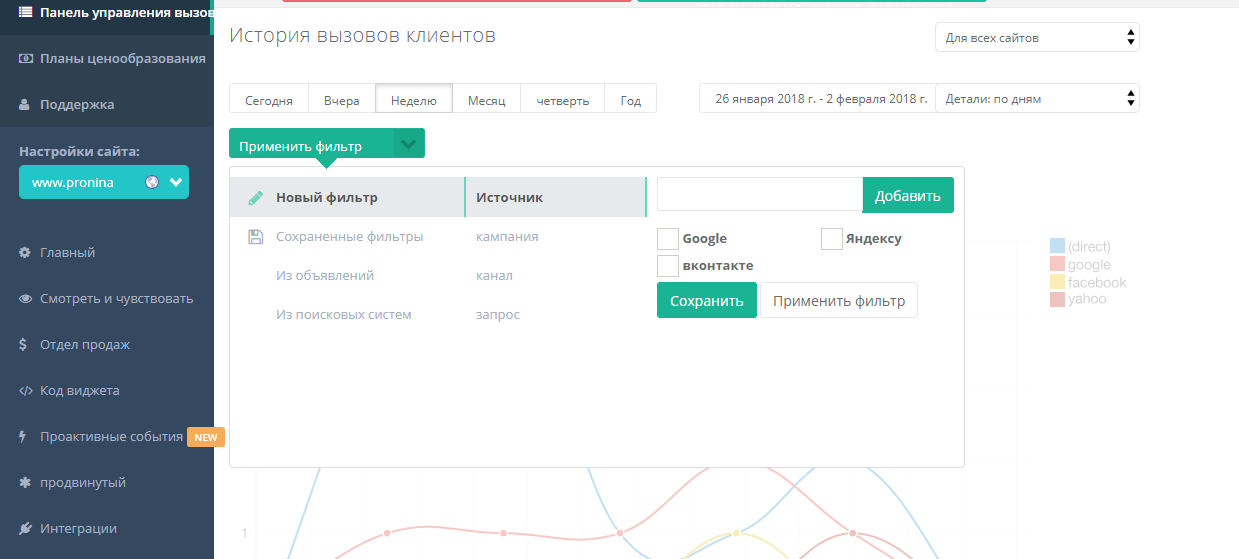
Task: Toggle the google legend color swatch
Action: (1057, 264)
